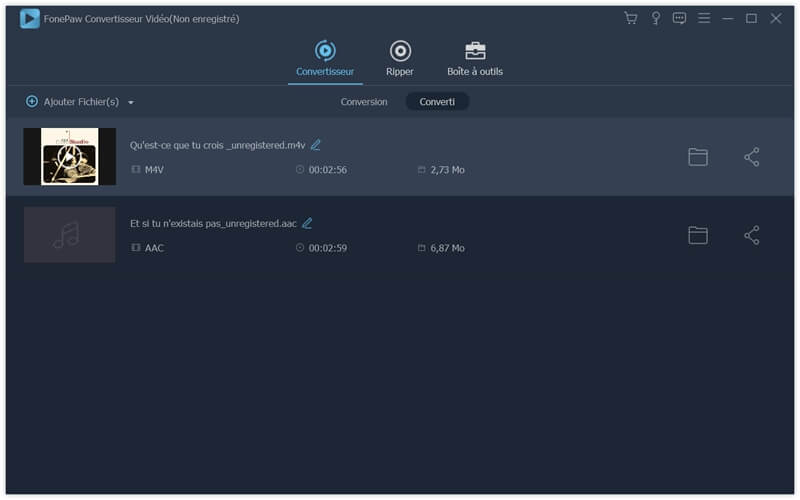The width and height of the screenshot is (800, 500).
Task: Select the Converti sub-tab
Action: pyautogui.click(x=437, y=102)
